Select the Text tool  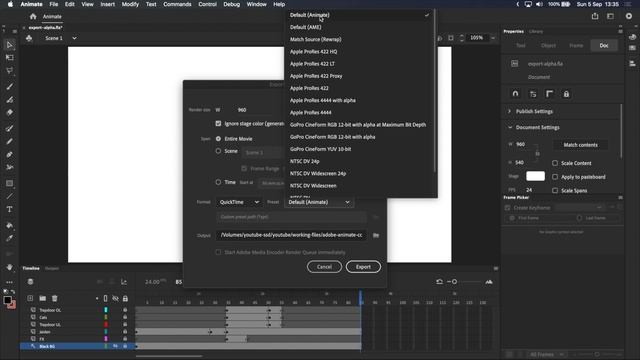click(9, 209)
